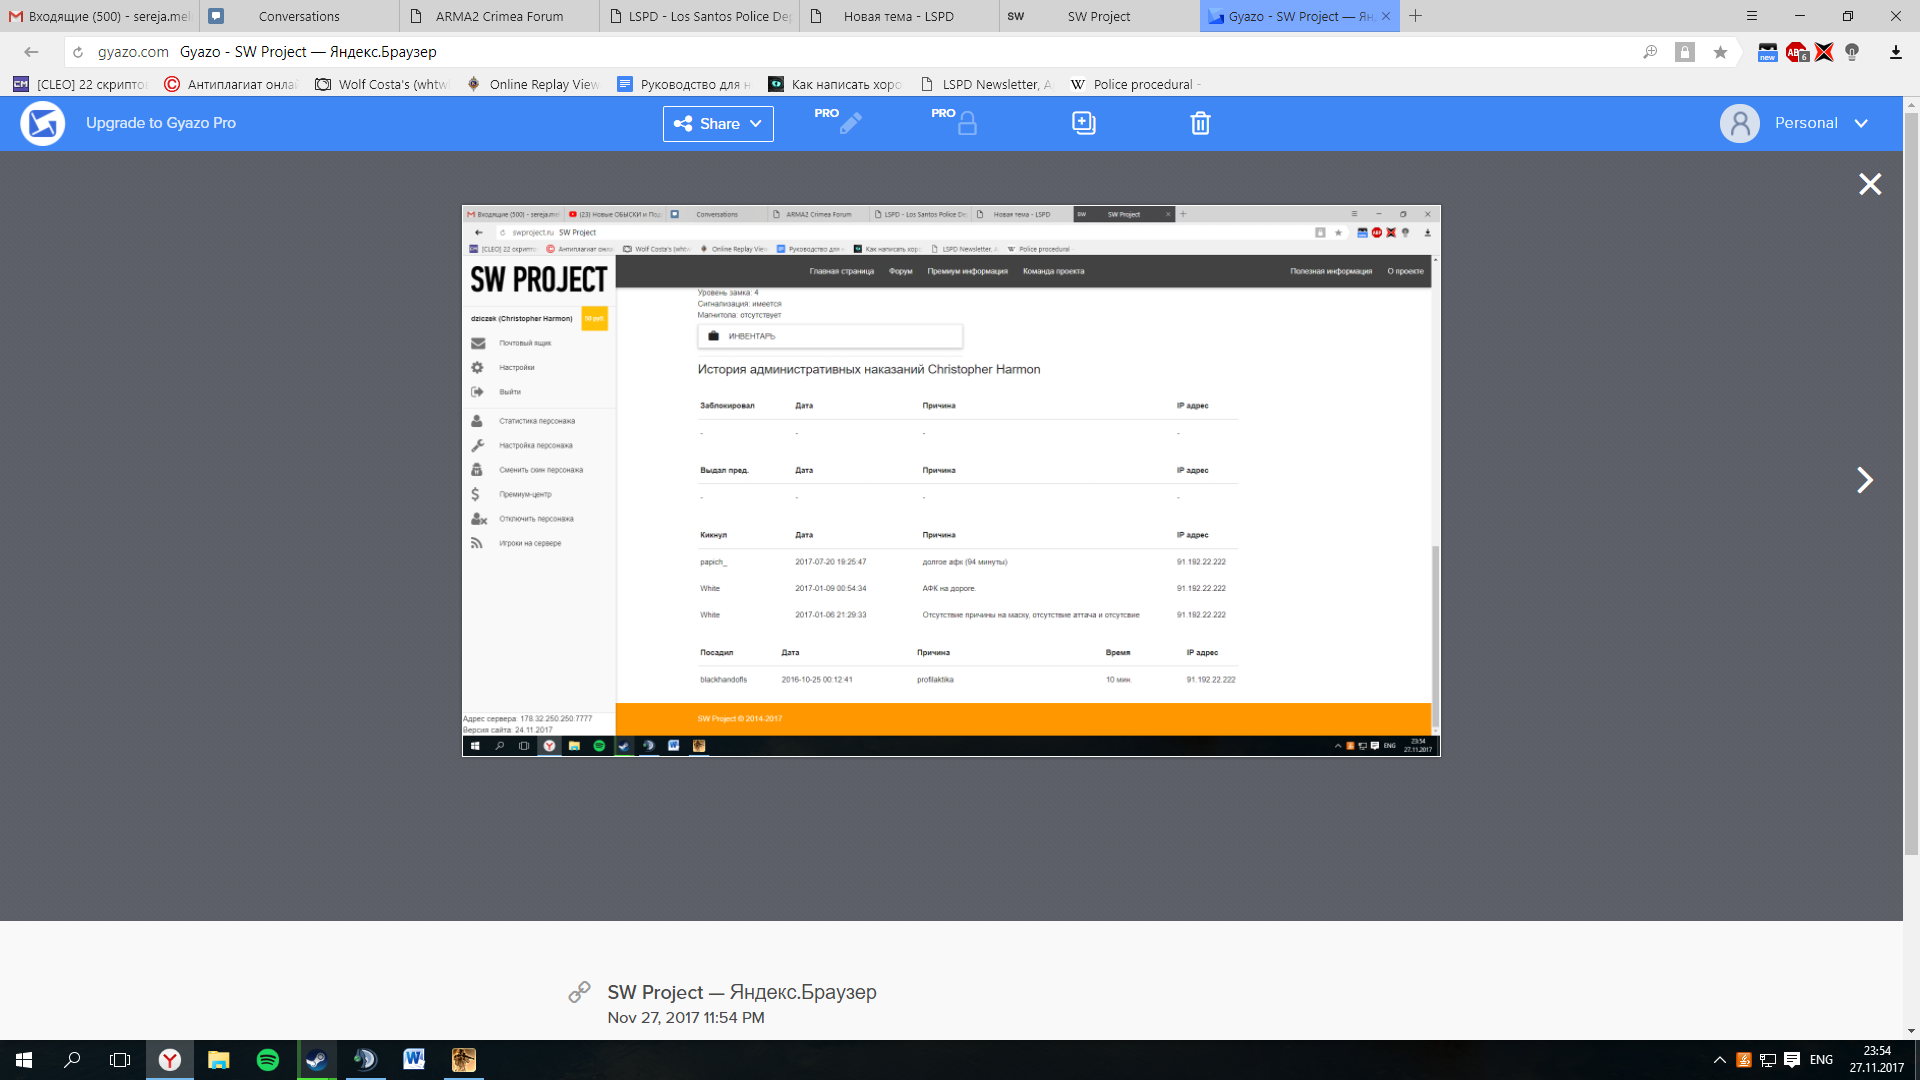Viewport: 1920px width, 1080px height.
Task: Click the Gyazo logo icon
Action: 43,124
